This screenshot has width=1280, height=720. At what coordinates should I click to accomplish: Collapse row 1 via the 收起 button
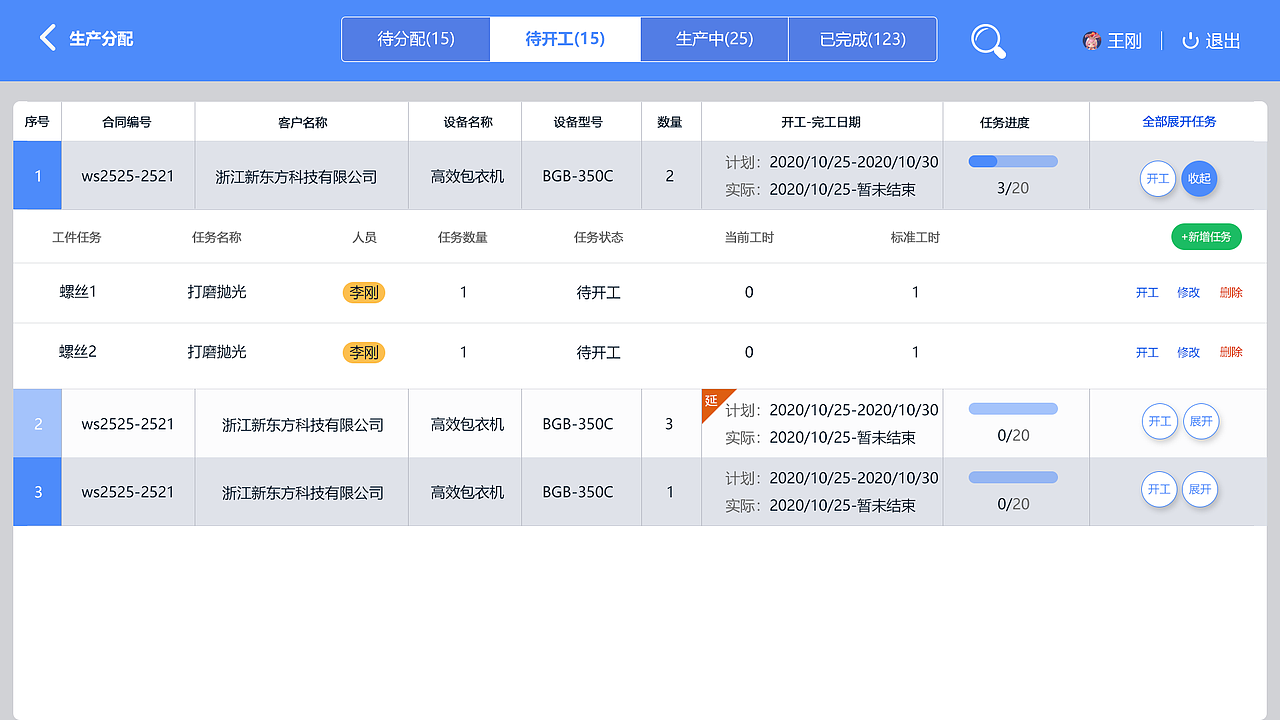coord(1199,179)
